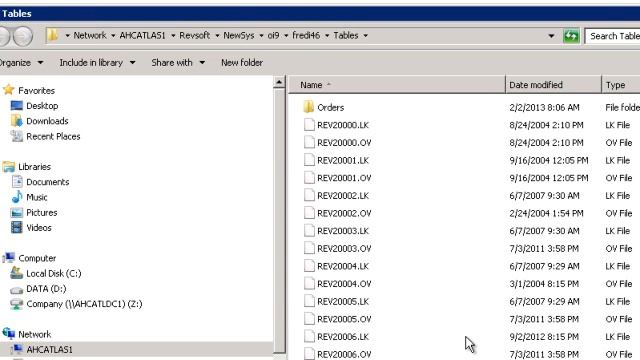This screenshot has height=360, width=640.
Task: Select the file name REV20005.LK
Action: tap(343, 301)
